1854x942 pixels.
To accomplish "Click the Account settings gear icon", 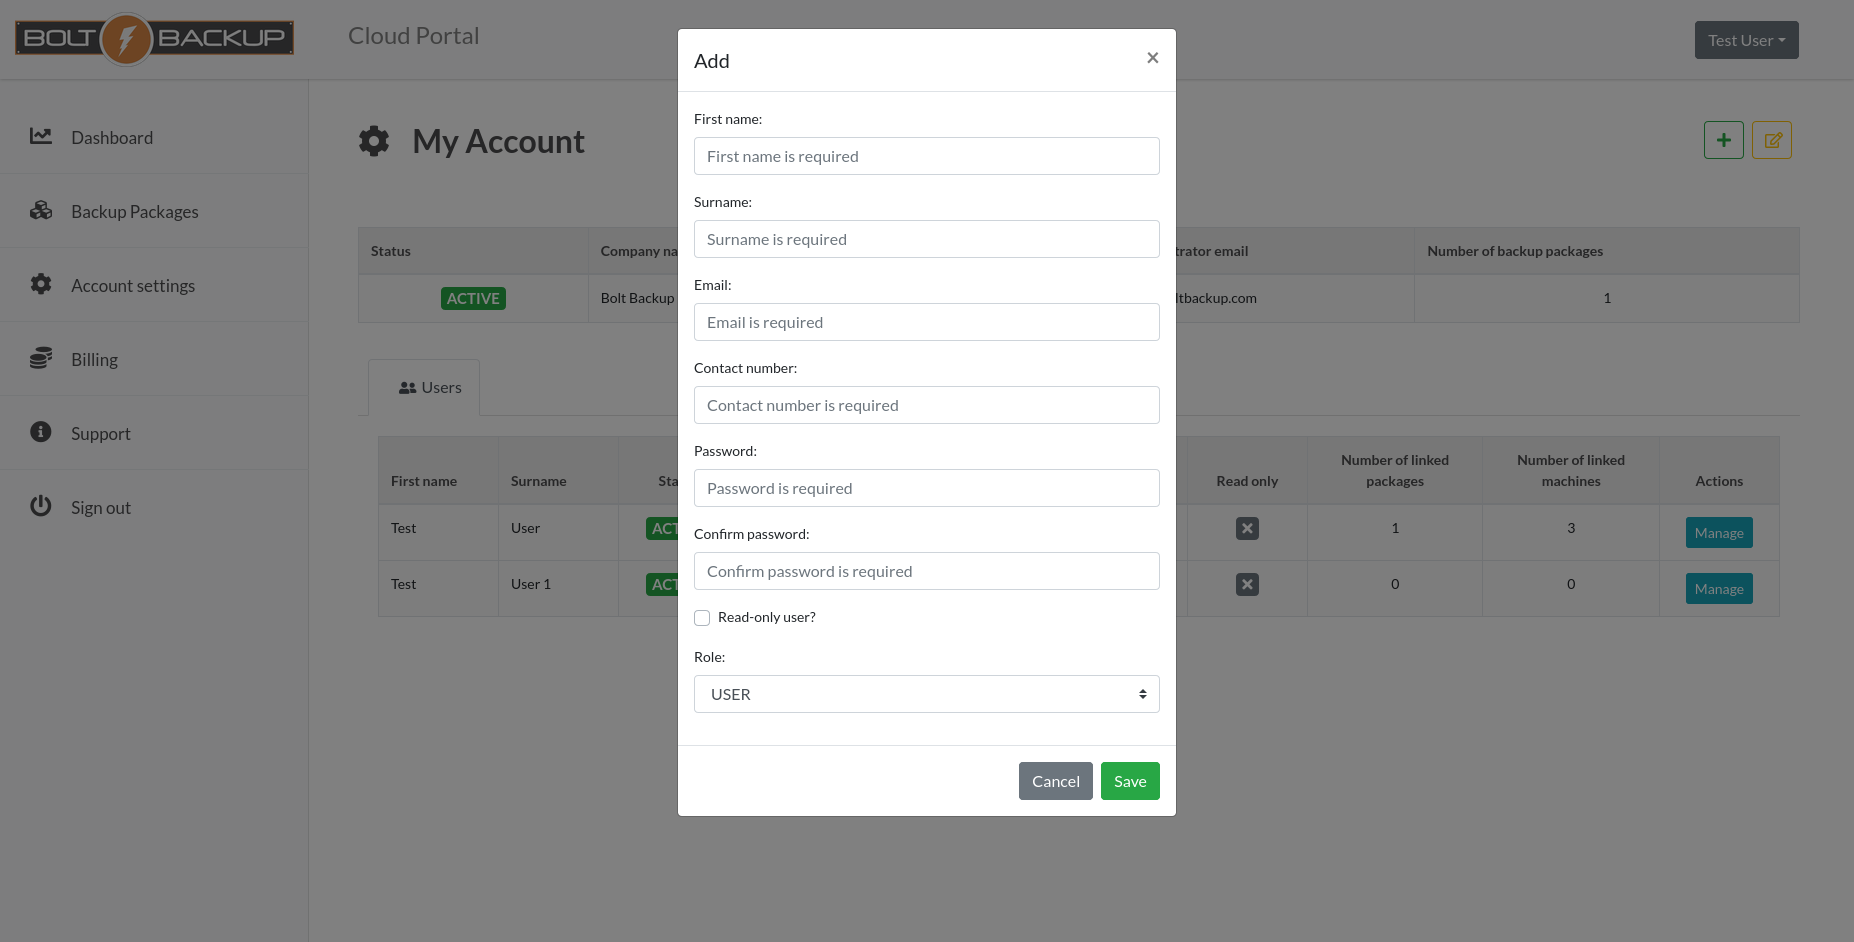I will click(x=41, y=284).
